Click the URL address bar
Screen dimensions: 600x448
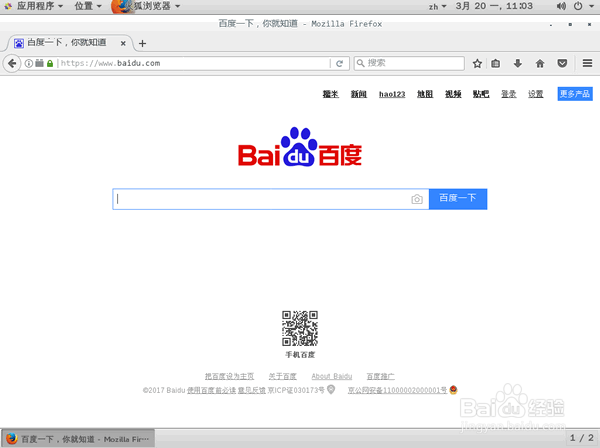(x=193, y=63)
